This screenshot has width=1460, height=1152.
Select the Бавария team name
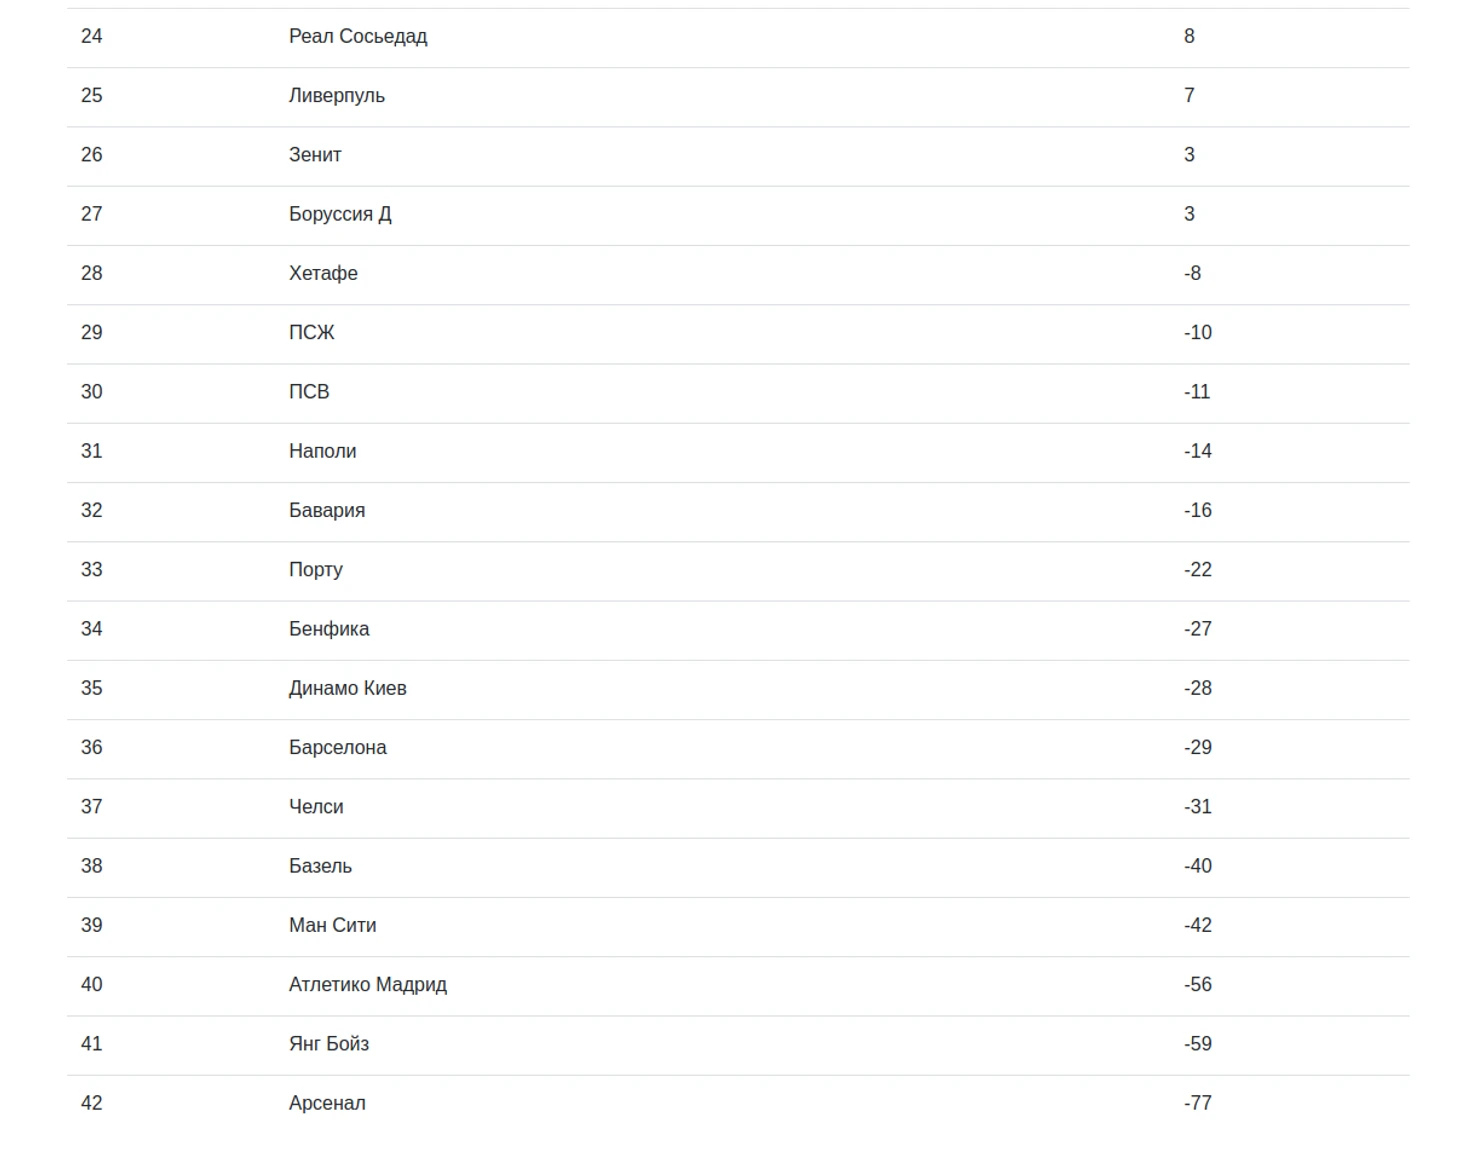(x=327, y=511)
